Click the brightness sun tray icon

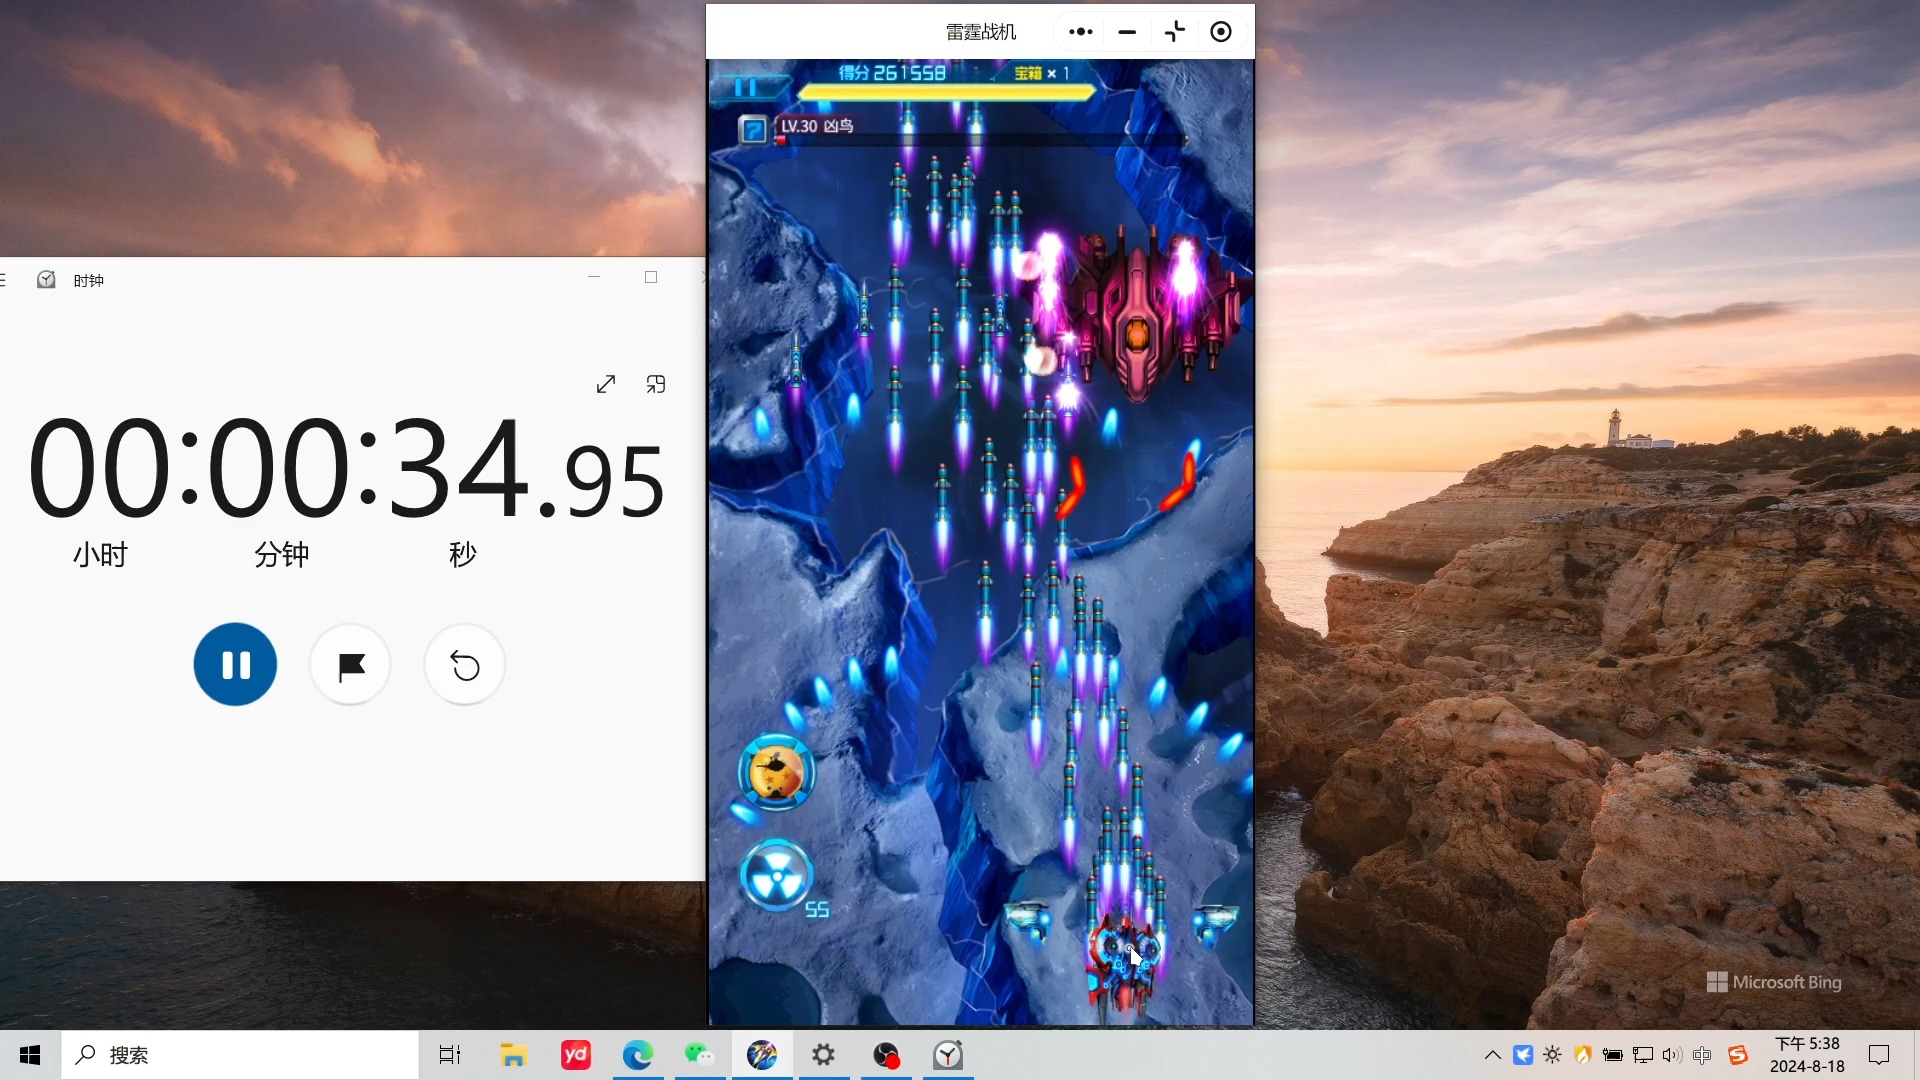tap(1553, 1055)
